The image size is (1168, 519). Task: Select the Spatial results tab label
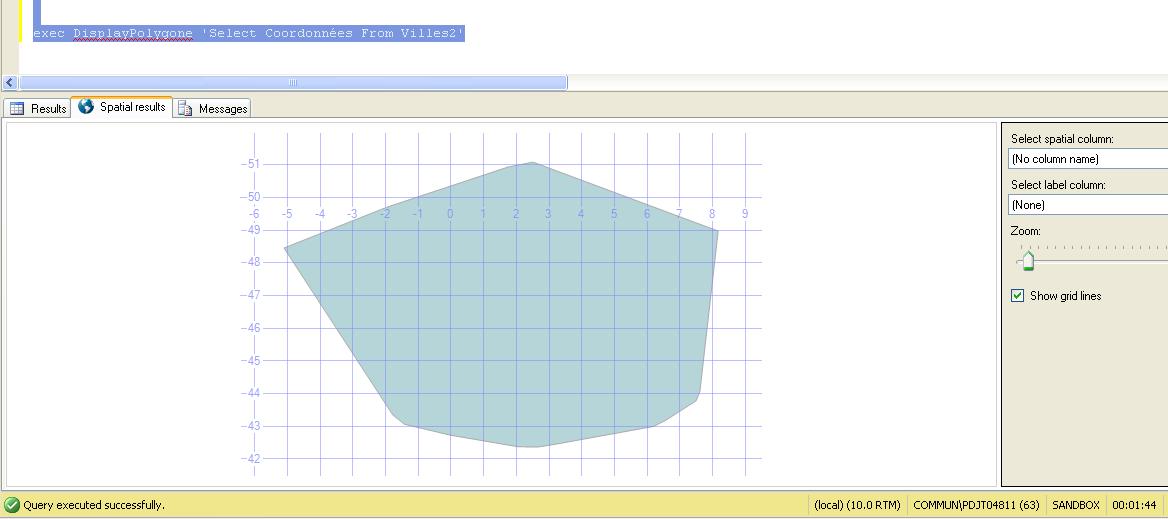(132, 107)
